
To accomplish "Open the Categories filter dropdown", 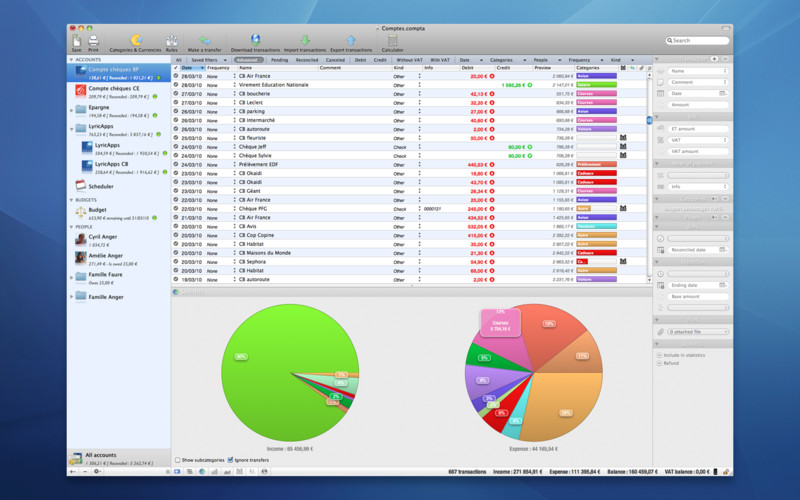I will pos(508,60).
